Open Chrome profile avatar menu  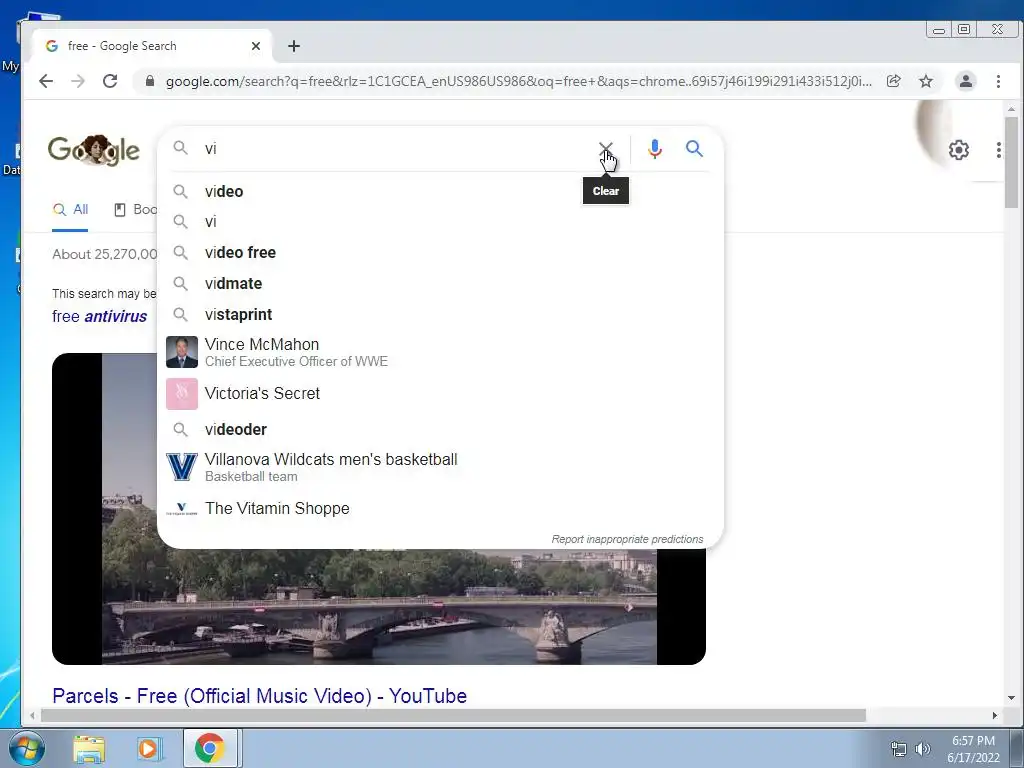tap(965, 81)
